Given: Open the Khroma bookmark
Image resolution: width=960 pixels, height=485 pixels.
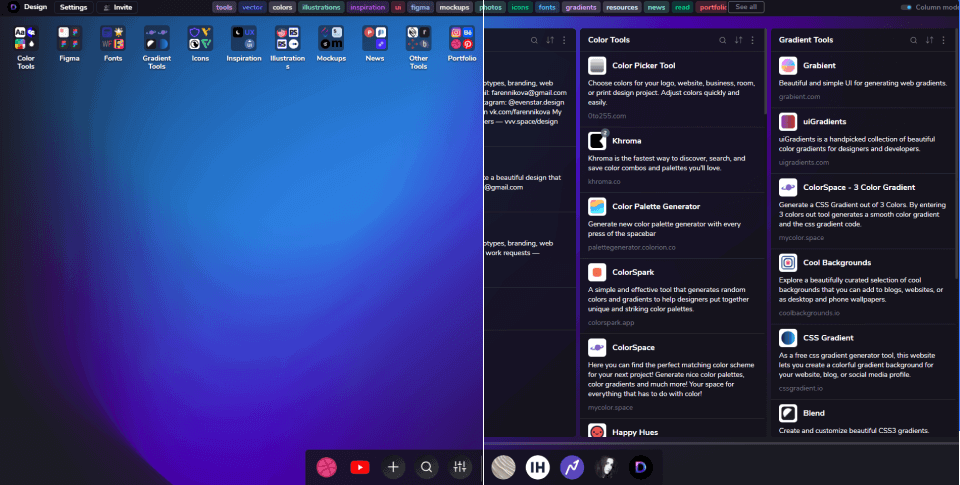Looking at the screenshot, I should 672,159.
